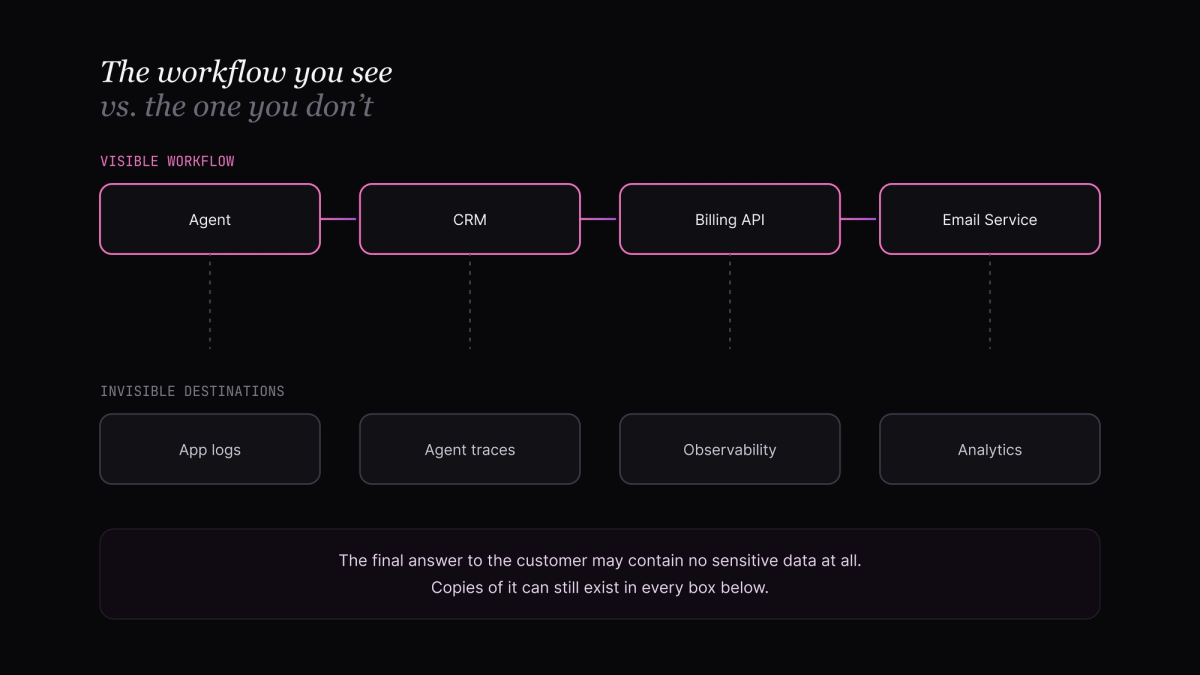The image size is (1200, 675).
Task: Click connector between CRM and Billing API
Action: [x=600, y=219]
